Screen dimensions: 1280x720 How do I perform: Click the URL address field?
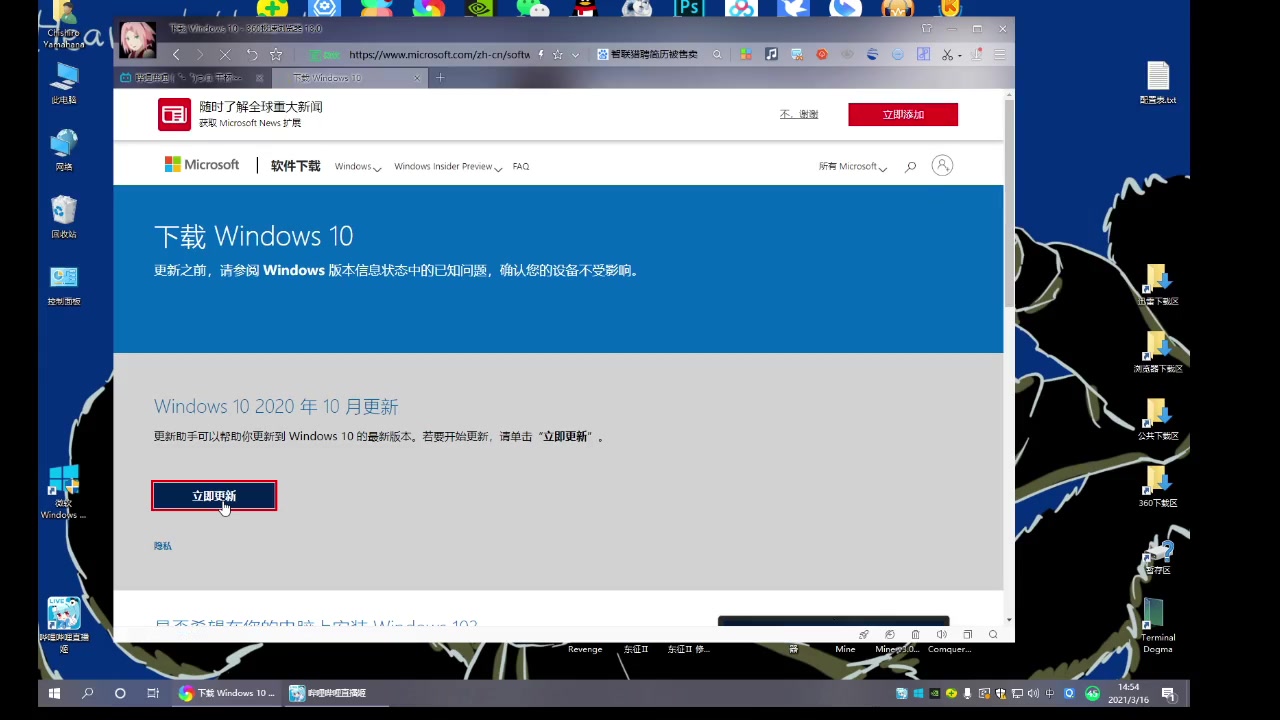click(x=439, y=55)
